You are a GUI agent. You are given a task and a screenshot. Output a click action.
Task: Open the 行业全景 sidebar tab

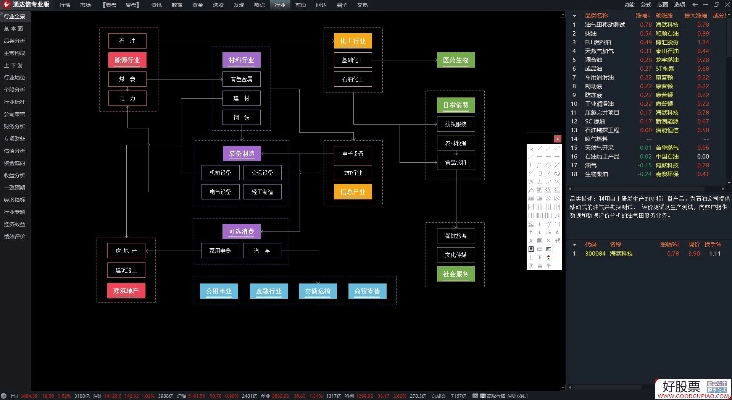[14, 18]
